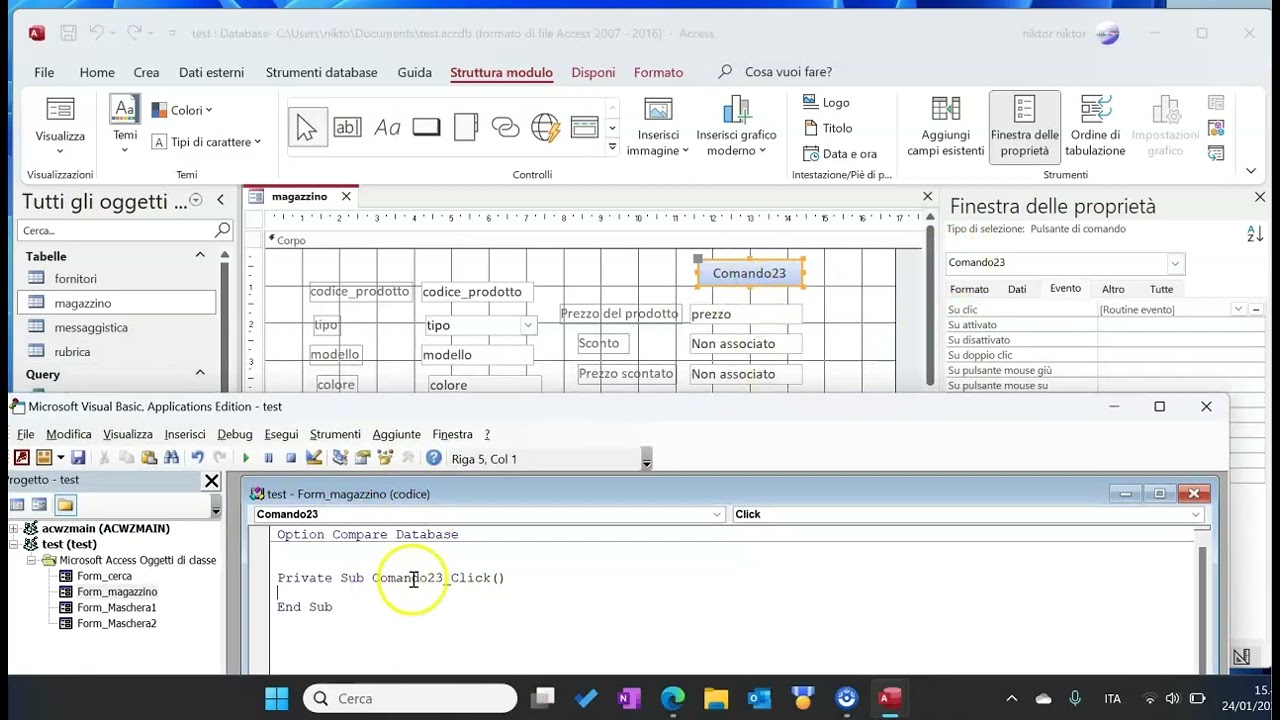The image size is (1280, 720).
Task: Open the Click procedure dropdown in code window
Action: coord(1196,514)
